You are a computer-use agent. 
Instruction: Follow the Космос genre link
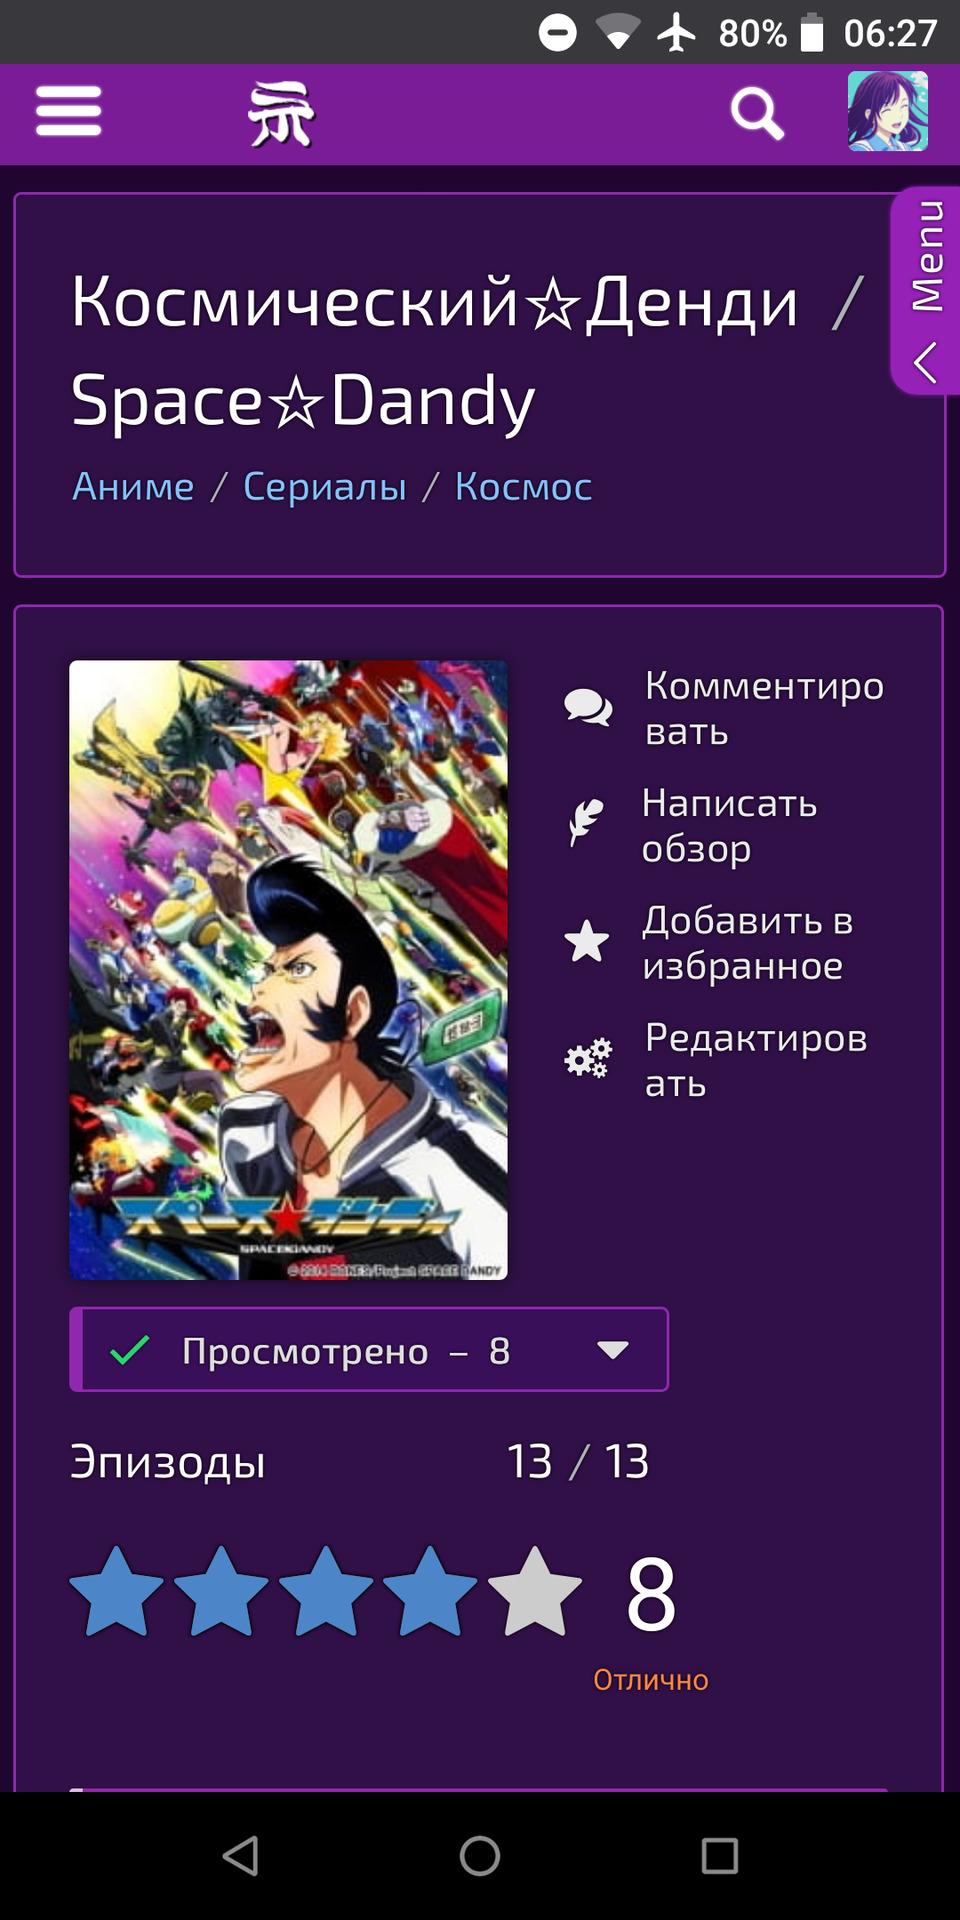(x=523, y=486)
